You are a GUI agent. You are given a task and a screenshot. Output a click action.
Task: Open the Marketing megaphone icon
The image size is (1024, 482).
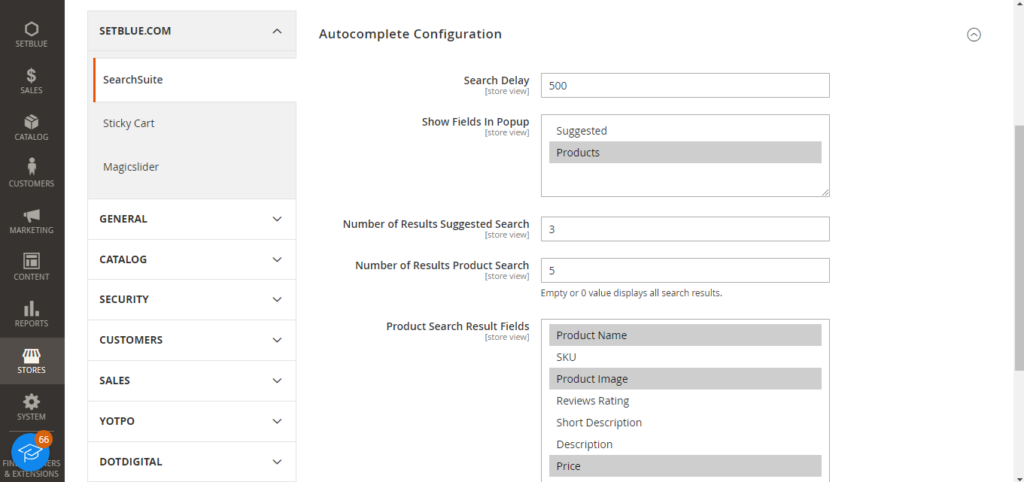[x=31, y=220]
